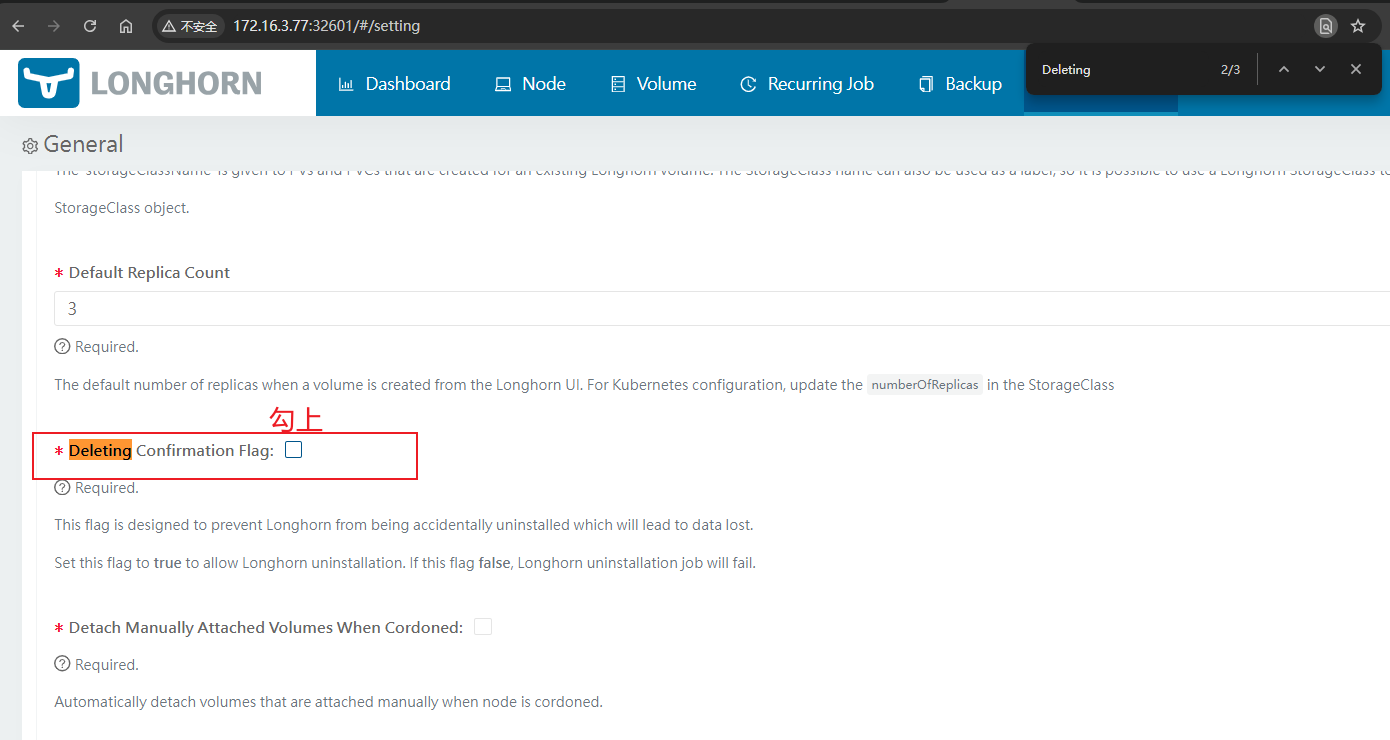The height and width of the screenshot is (740, 1390).
Task: Switch to Recurring Job page
Action: pos(806,84)
